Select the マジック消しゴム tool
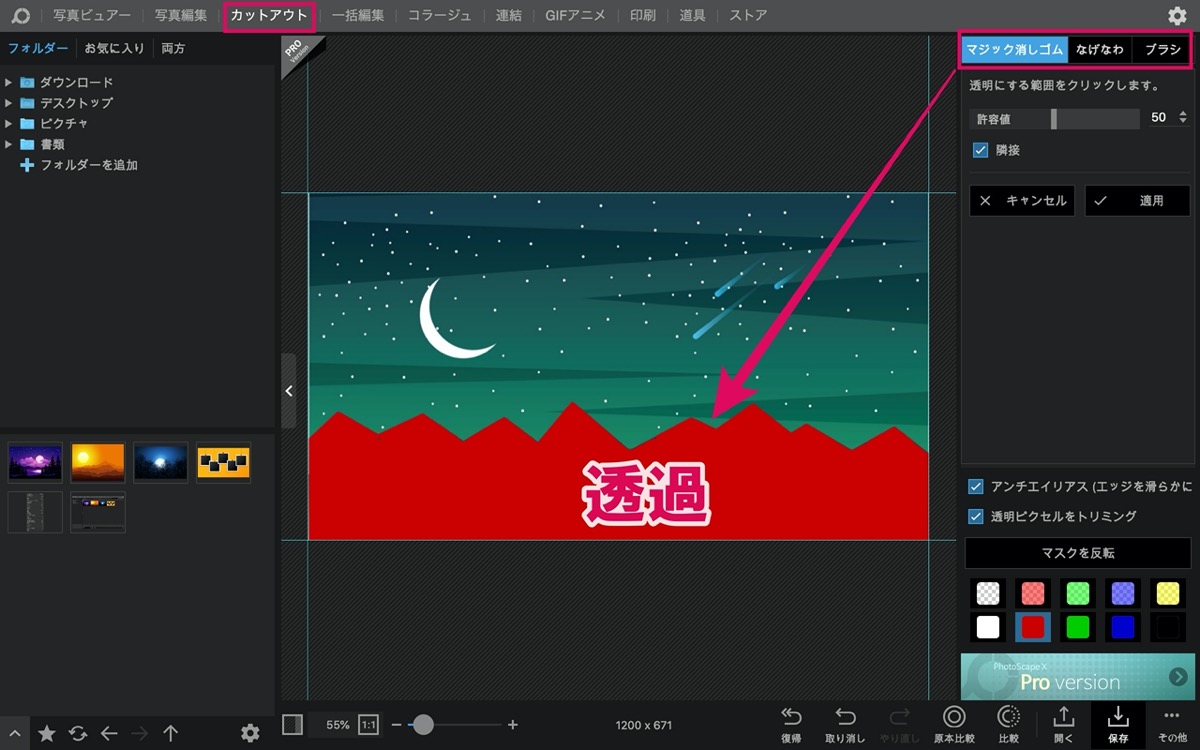 [1014, 49]
